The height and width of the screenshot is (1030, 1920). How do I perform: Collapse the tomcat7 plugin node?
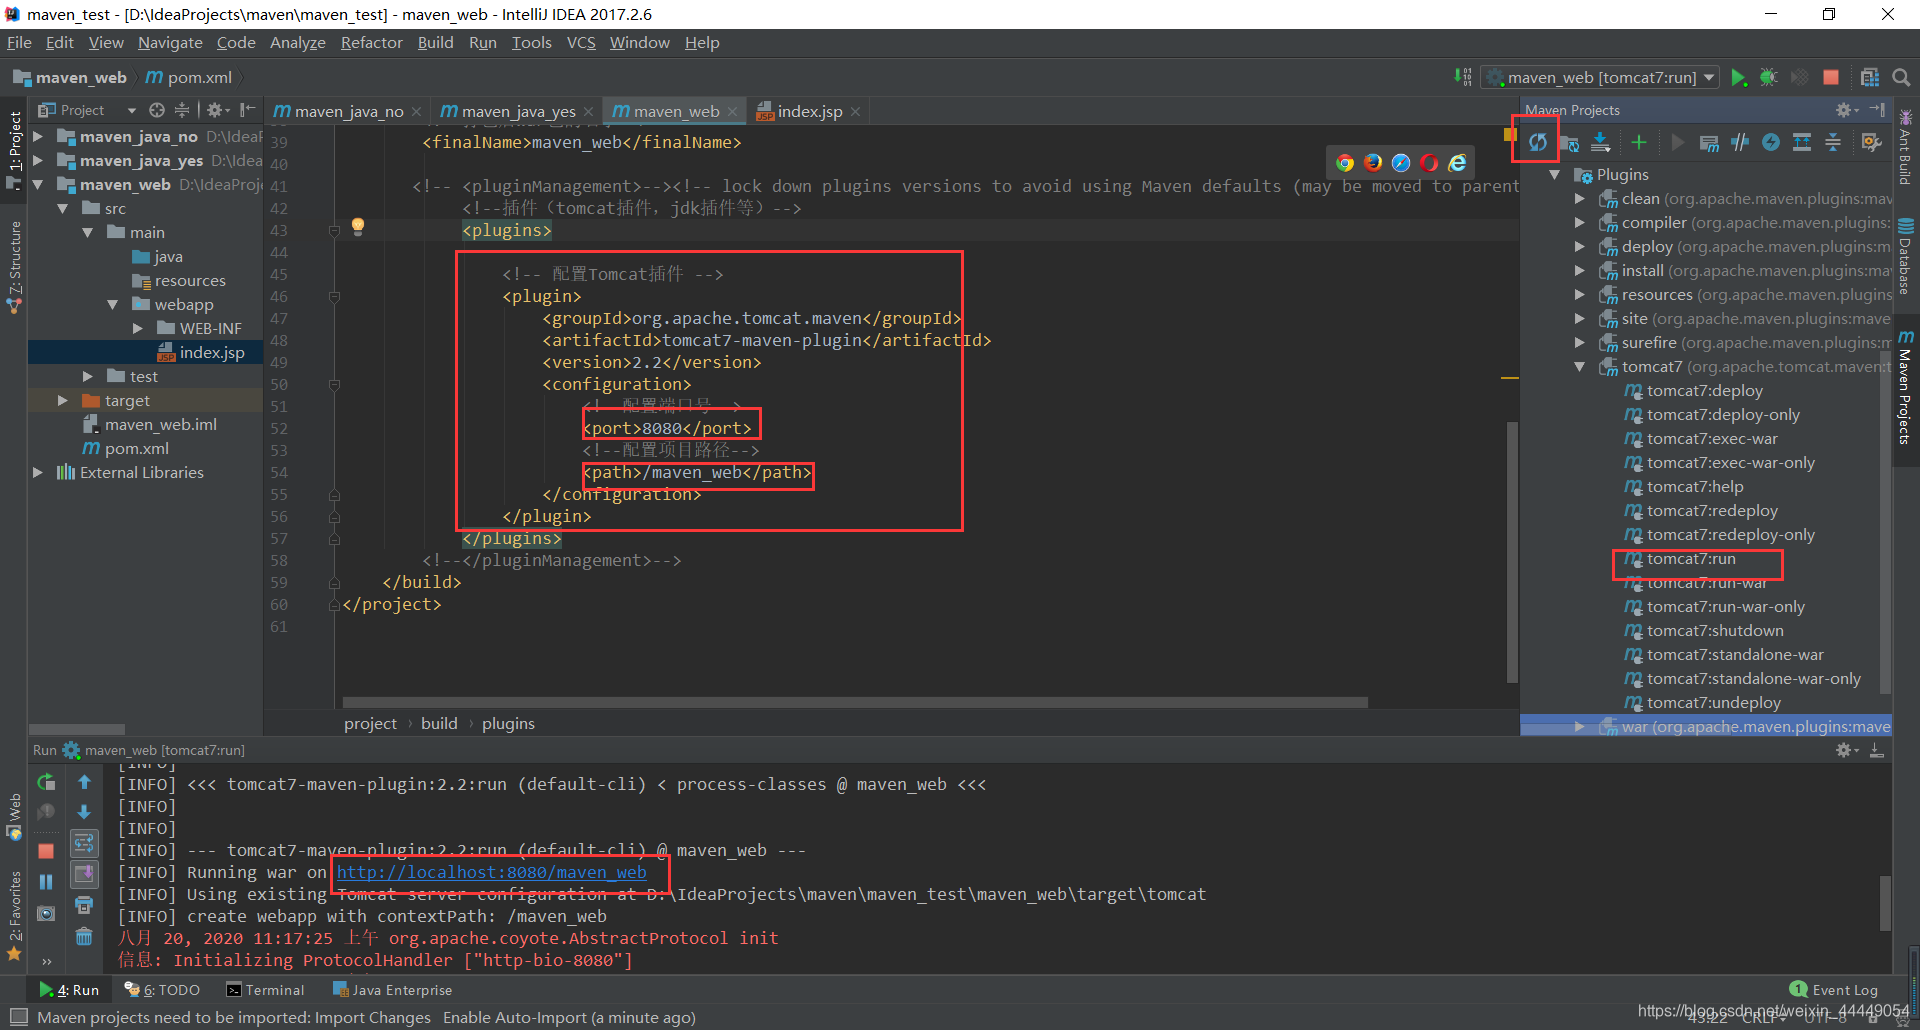pyautogui.click(x=1580, y=366)
